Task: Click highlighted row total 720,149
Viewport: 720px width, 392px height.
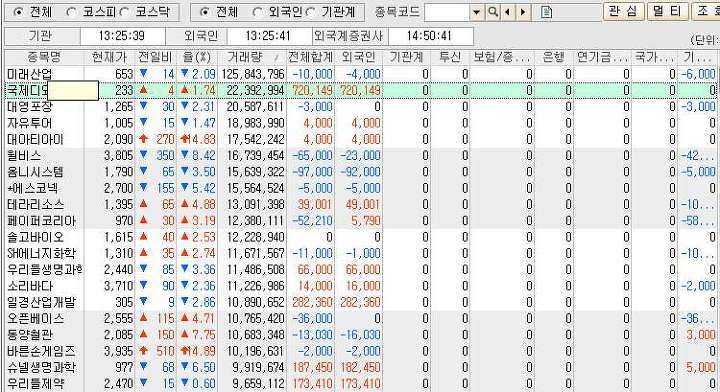Action: point(312,90)
